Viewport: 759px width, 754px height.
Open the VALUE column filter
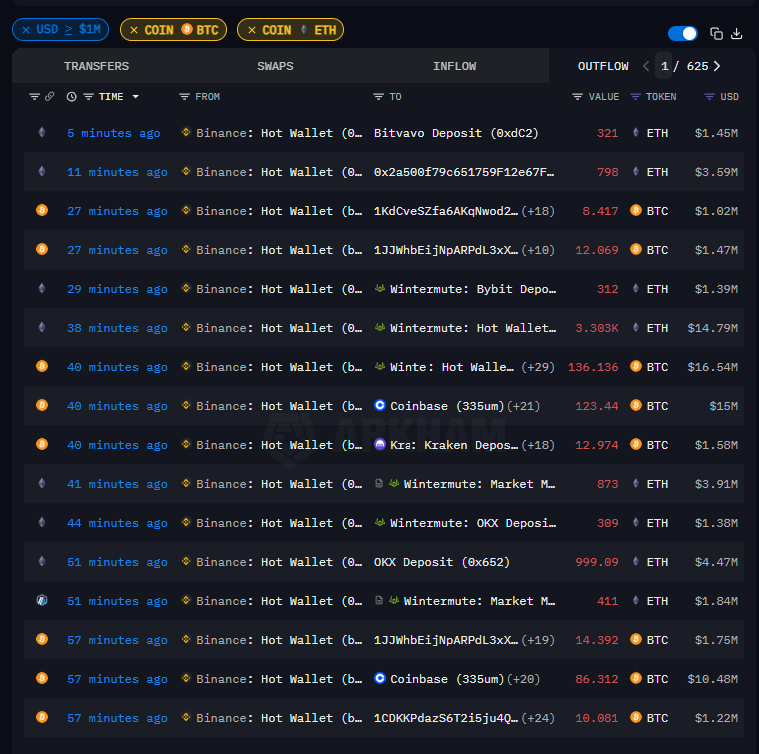pos(577,97)
